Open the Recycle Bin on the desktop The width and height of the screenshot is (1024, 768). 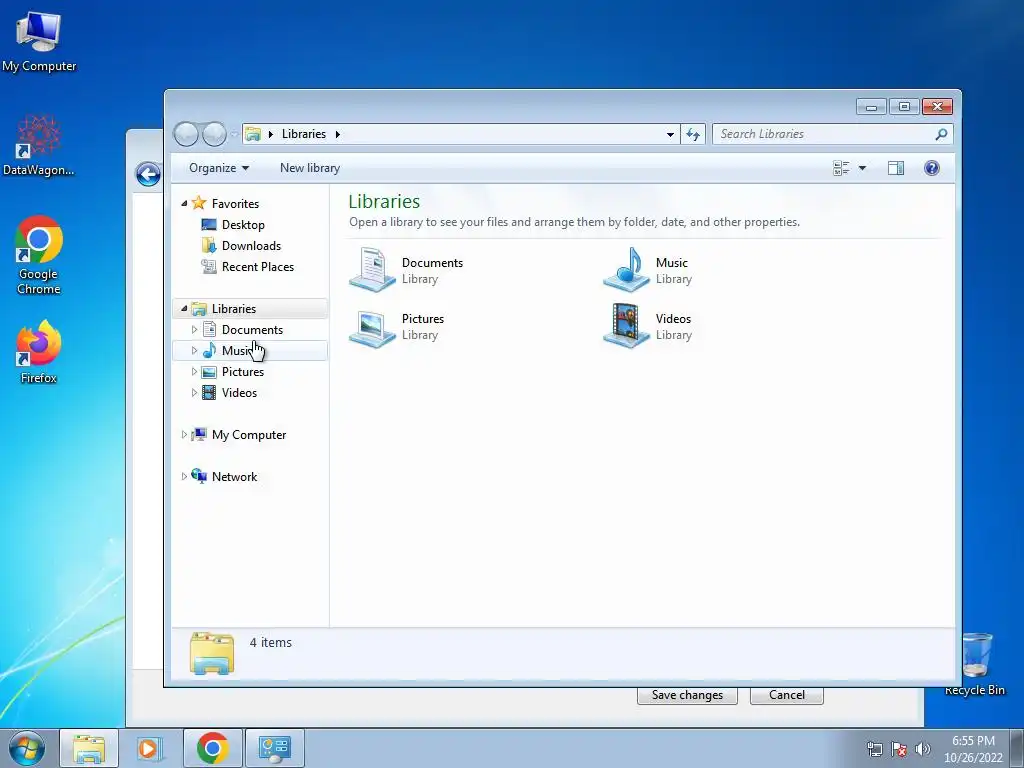[x=976, y=664]
